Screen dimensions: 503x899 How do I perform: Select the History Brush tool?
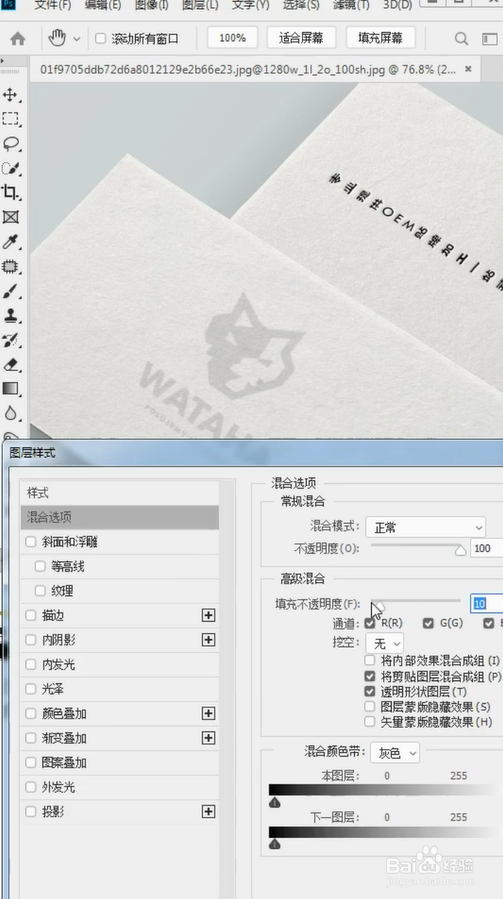10,340
